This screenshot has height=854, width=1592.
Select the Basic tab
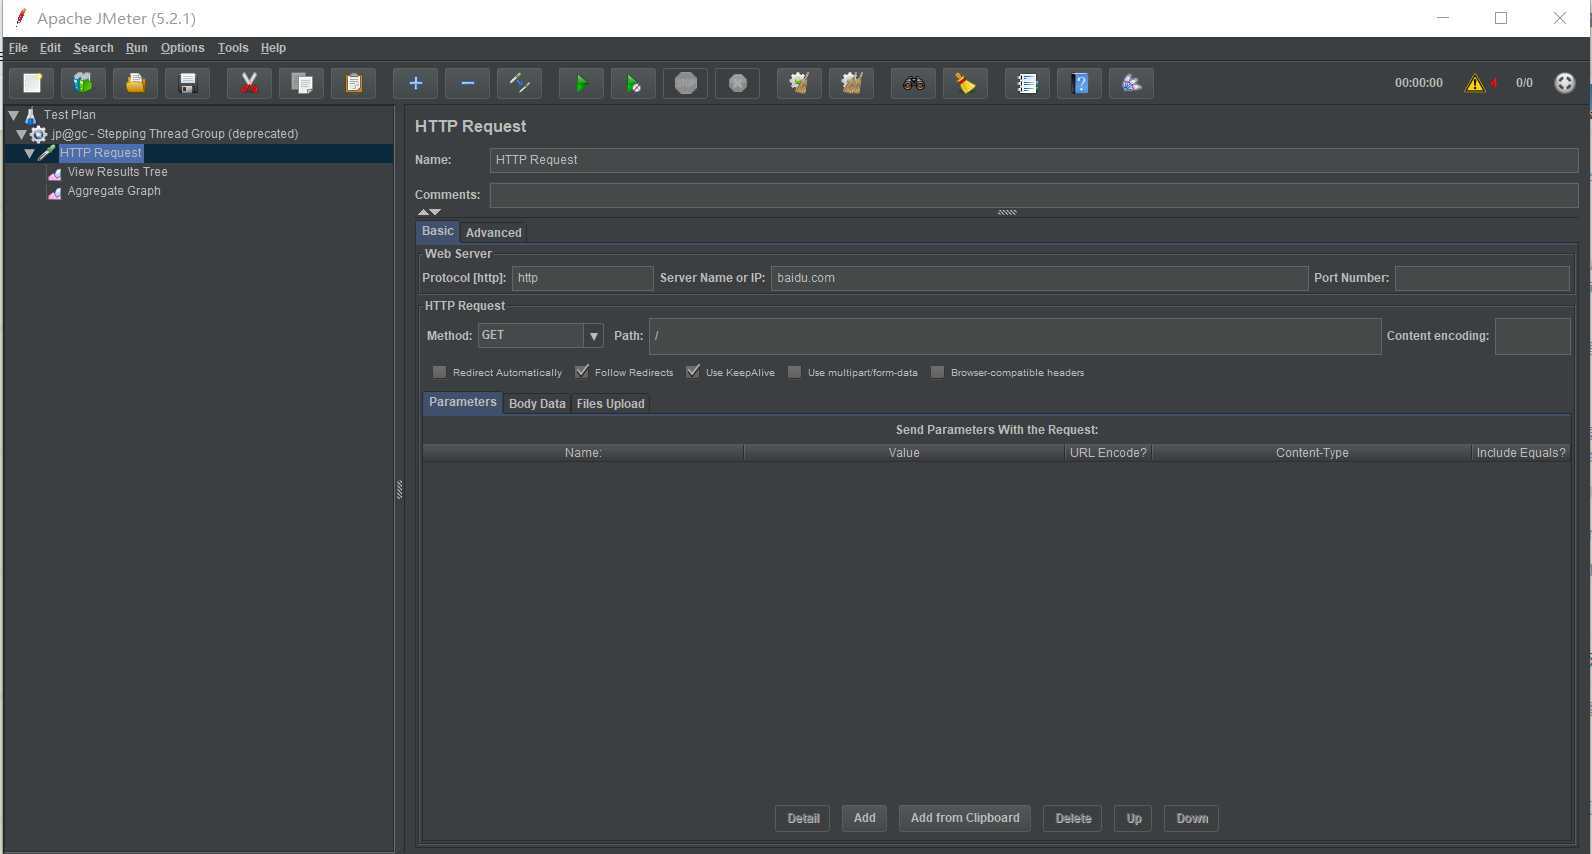(x=437, y=231)
